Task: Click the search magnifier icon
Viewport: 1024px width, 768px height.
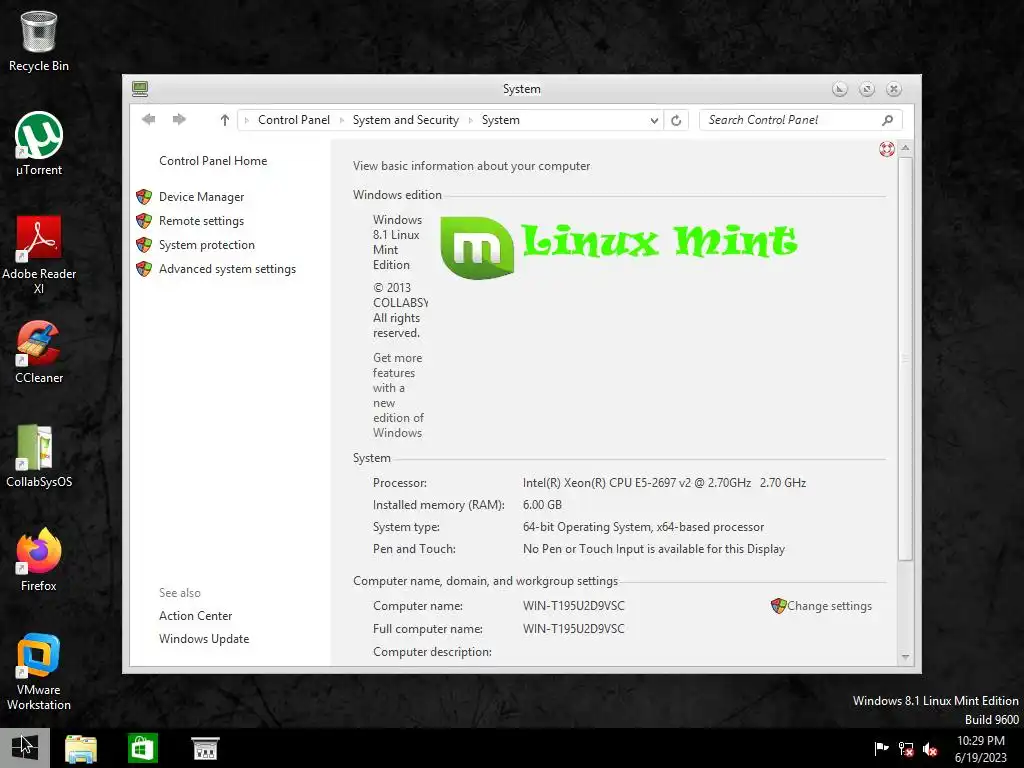Action: [887, 120]
